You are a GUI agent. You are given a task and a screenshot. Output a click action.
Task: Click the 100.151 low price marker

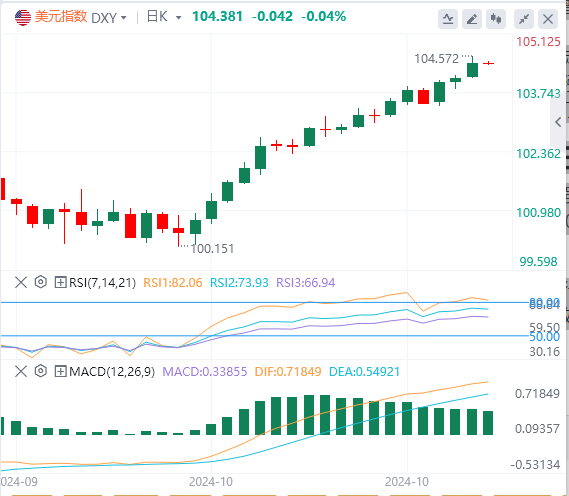(212, 249)
